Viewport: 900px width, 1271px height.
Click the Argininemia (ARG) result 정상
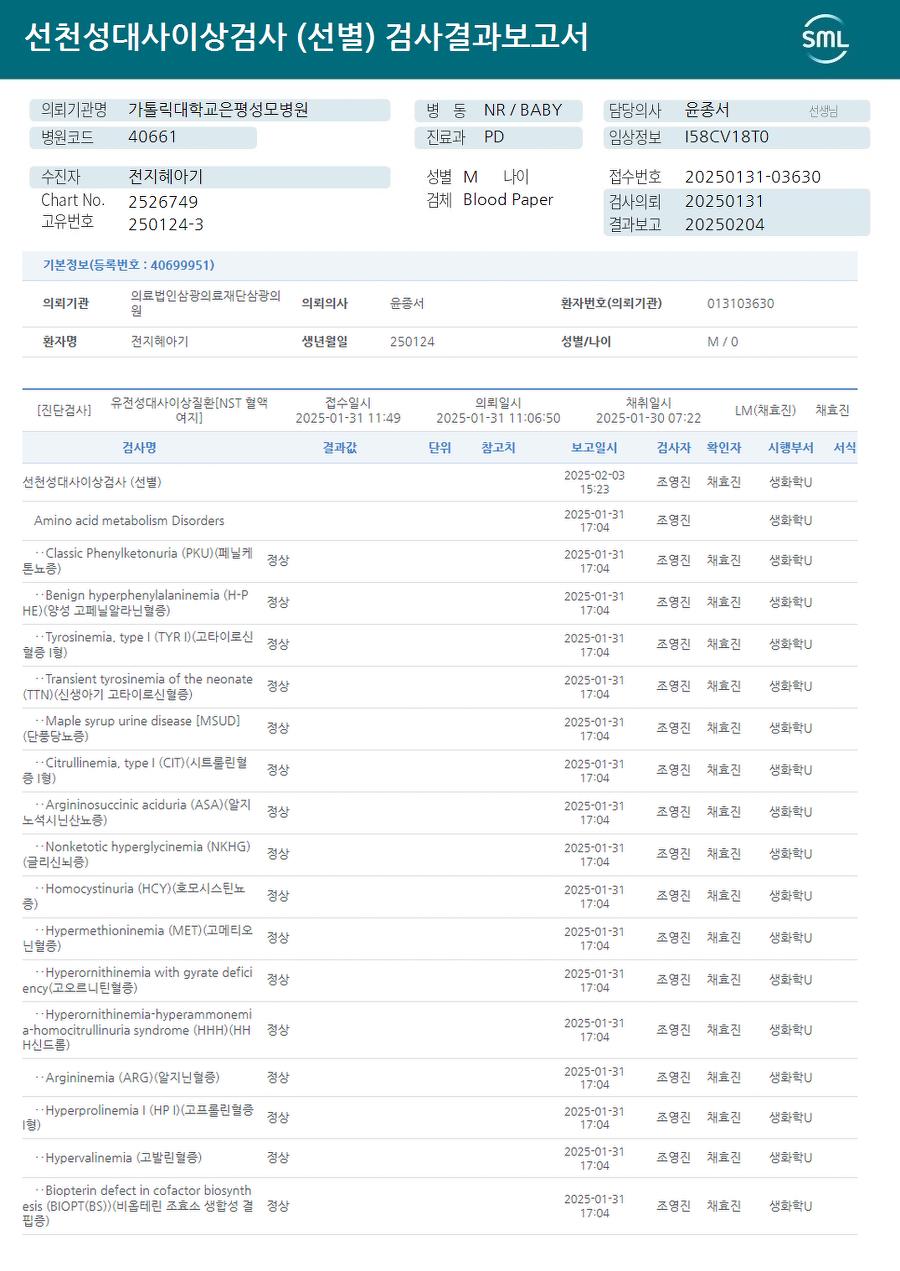tap(278, 1077)
